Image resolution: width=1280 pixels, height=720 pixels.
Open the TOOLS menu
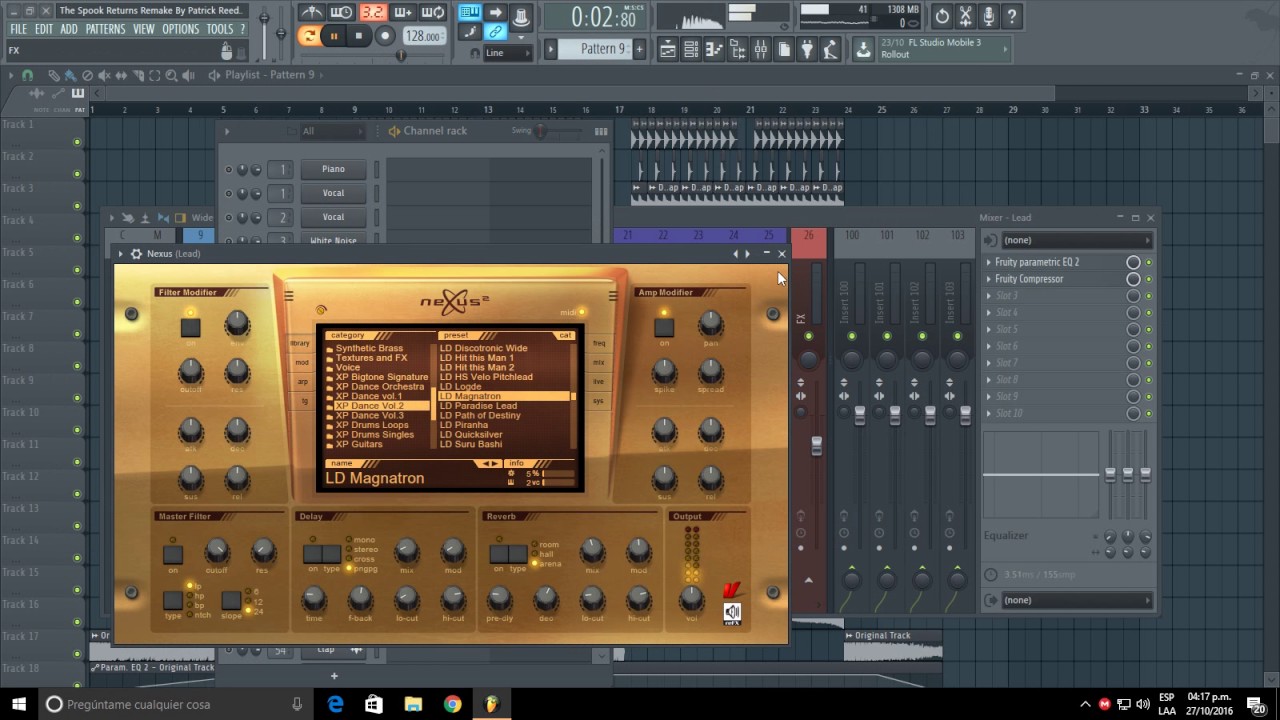pyautogui.click(x=219, y=29)
